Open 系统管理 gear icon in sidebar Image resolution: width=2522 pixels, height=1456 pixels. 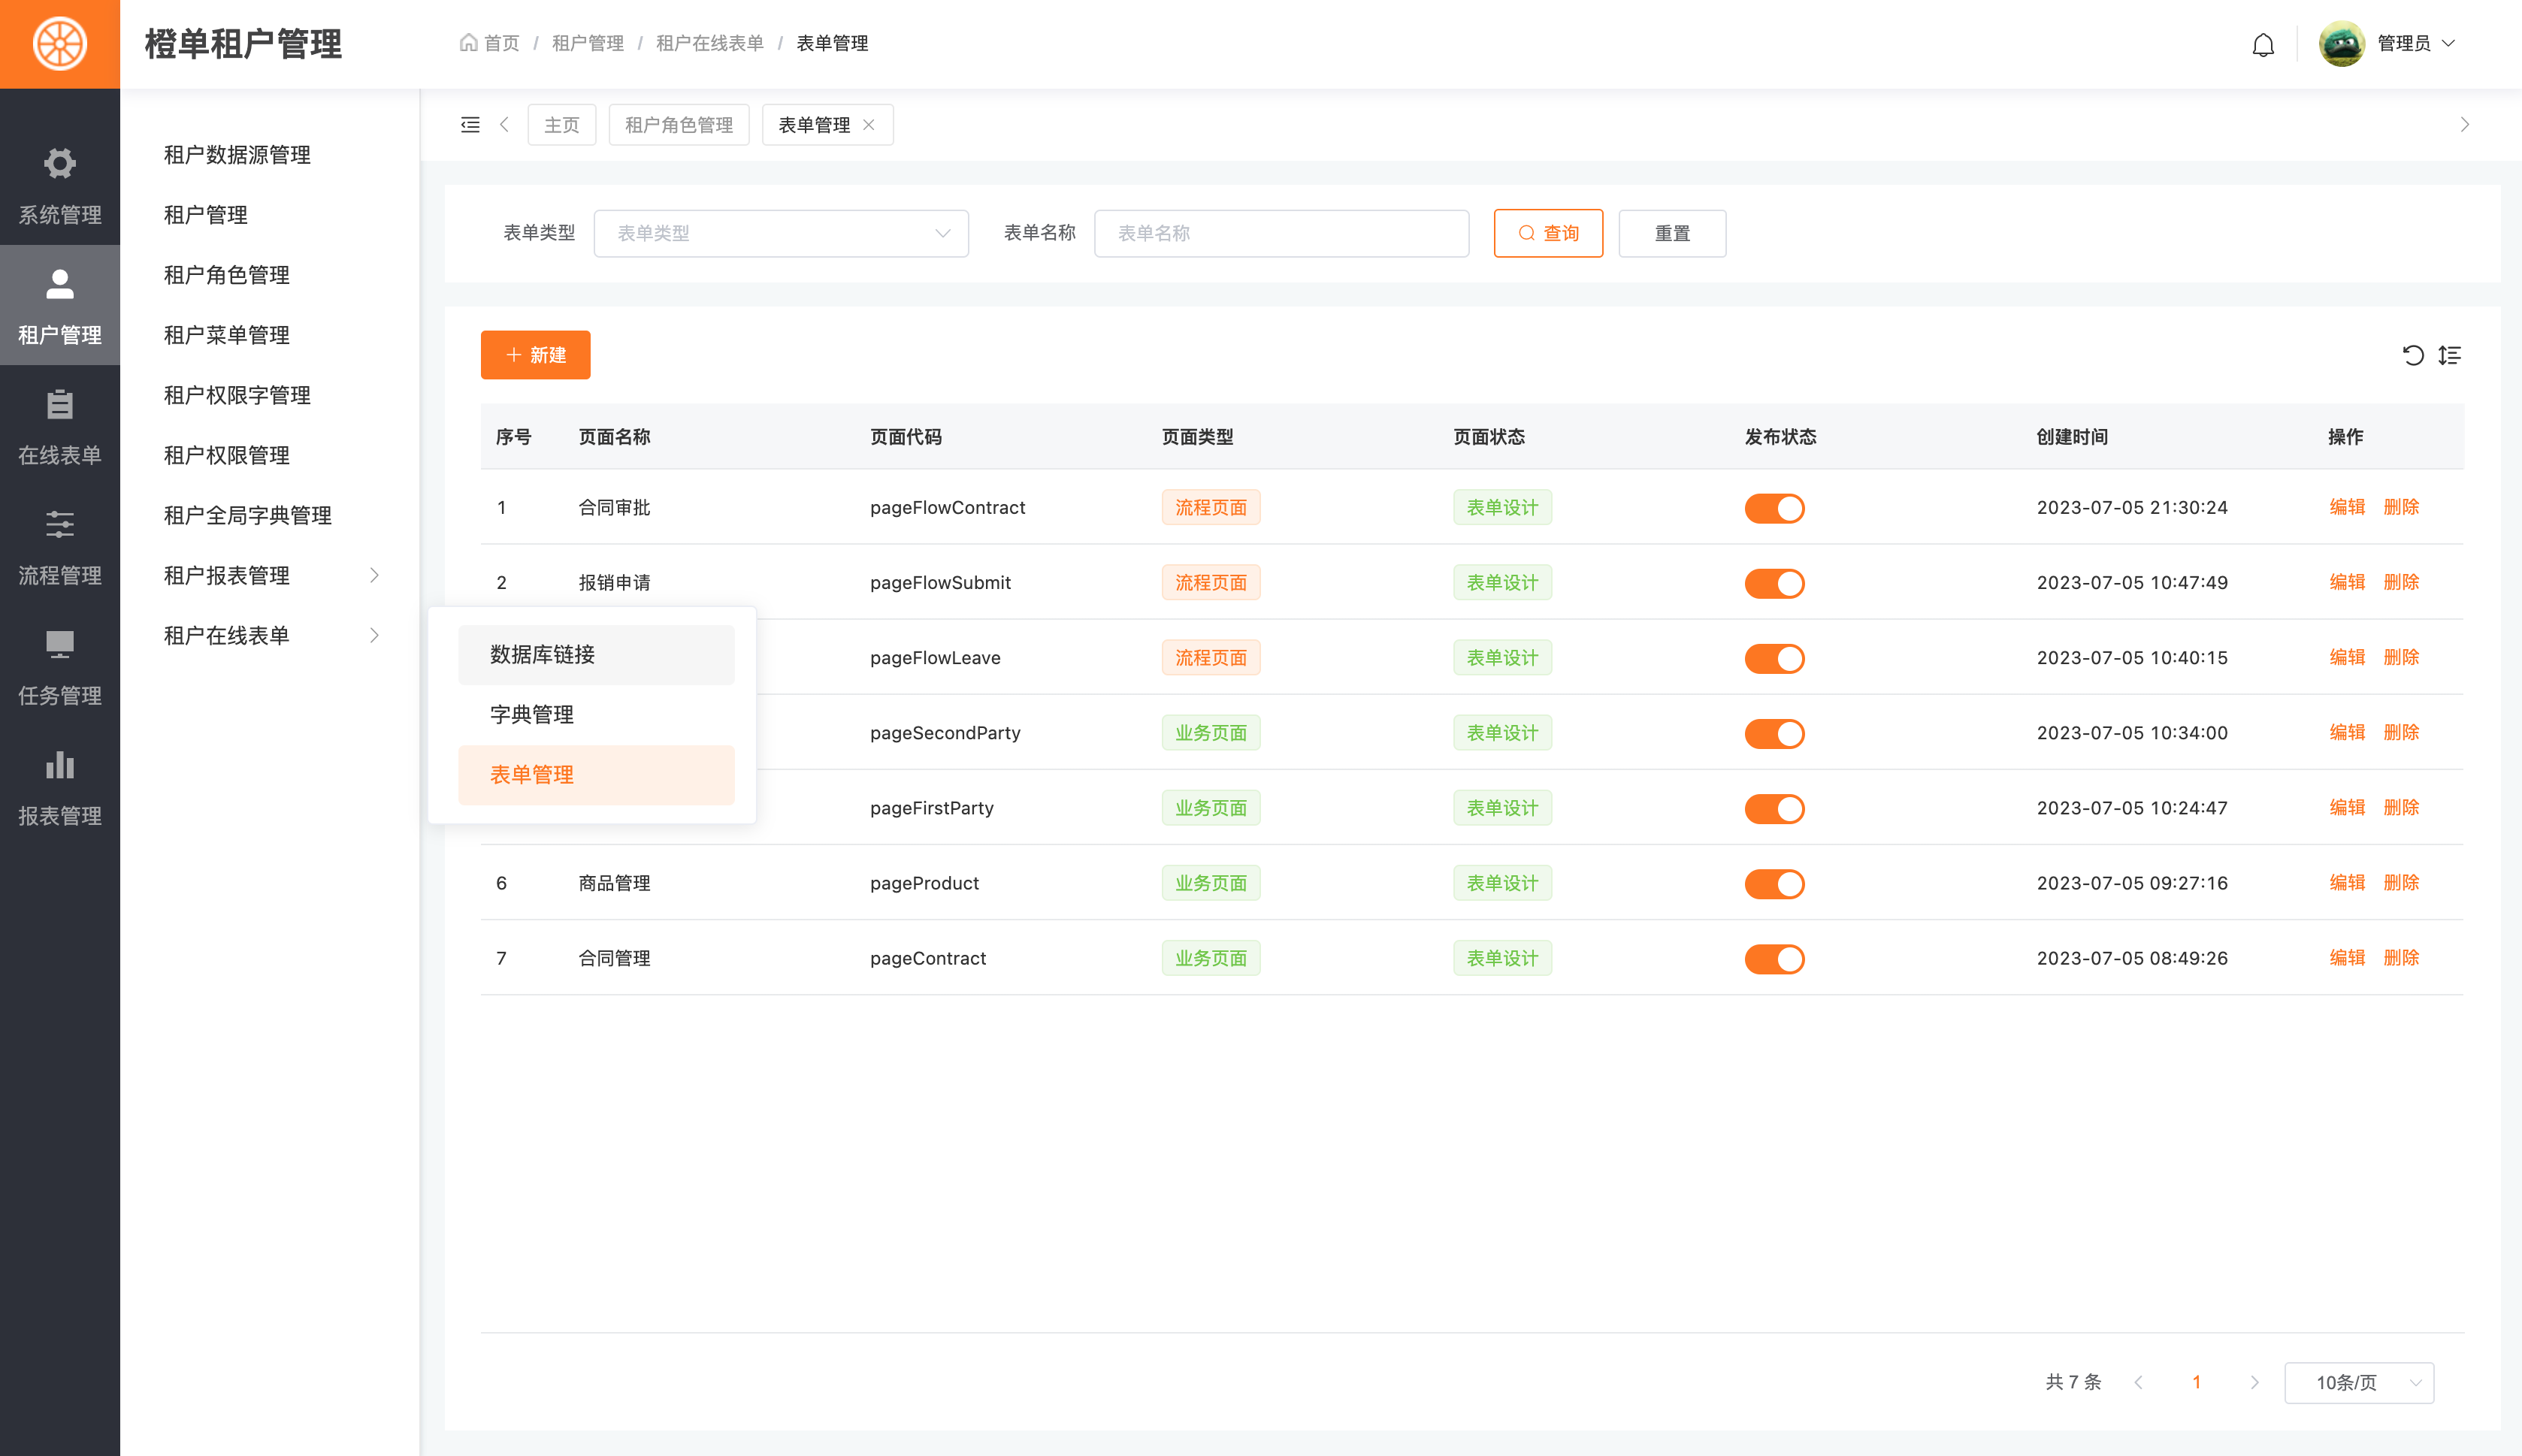[60, 163]
